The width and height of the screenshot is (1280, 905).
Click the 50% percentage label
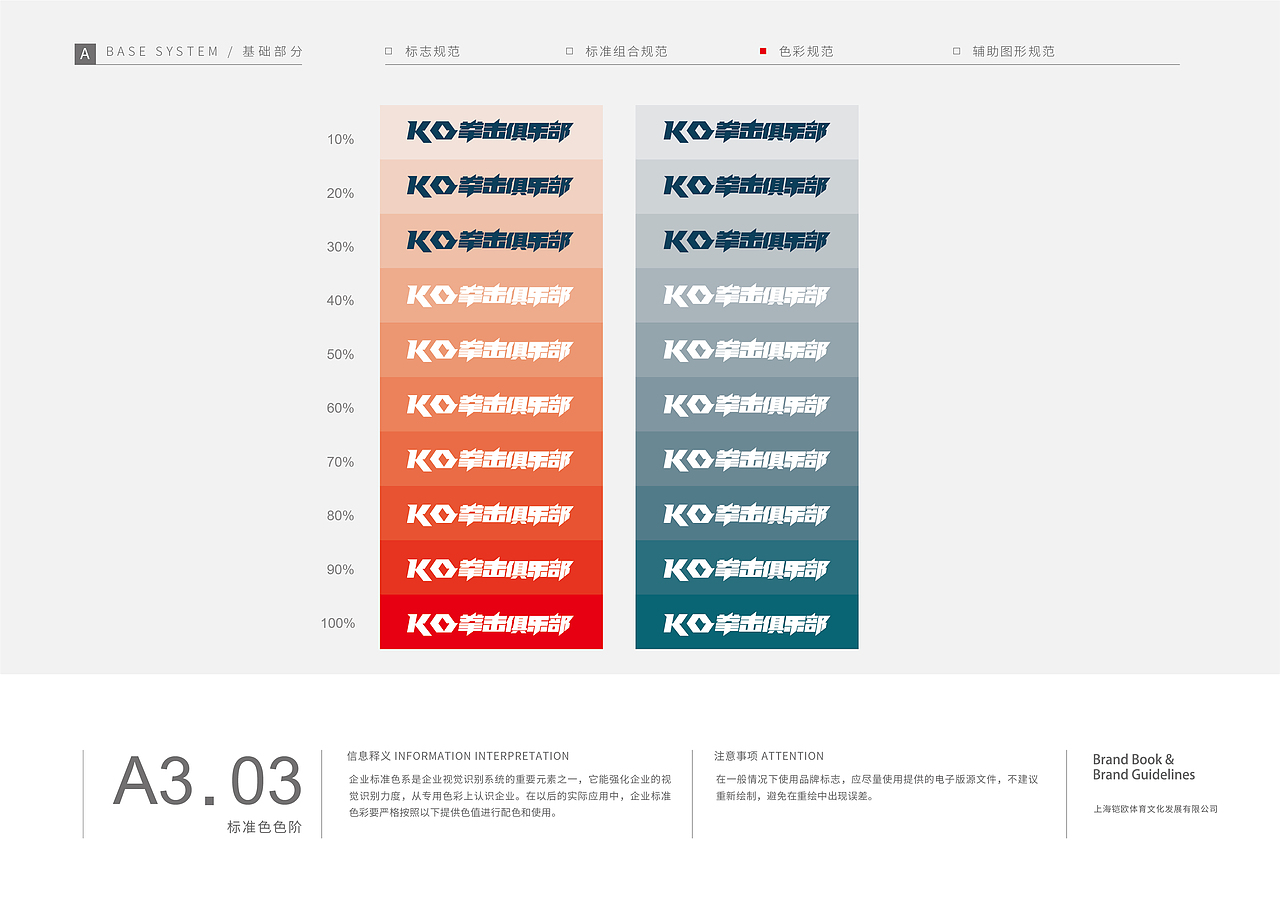pos(341,354)
